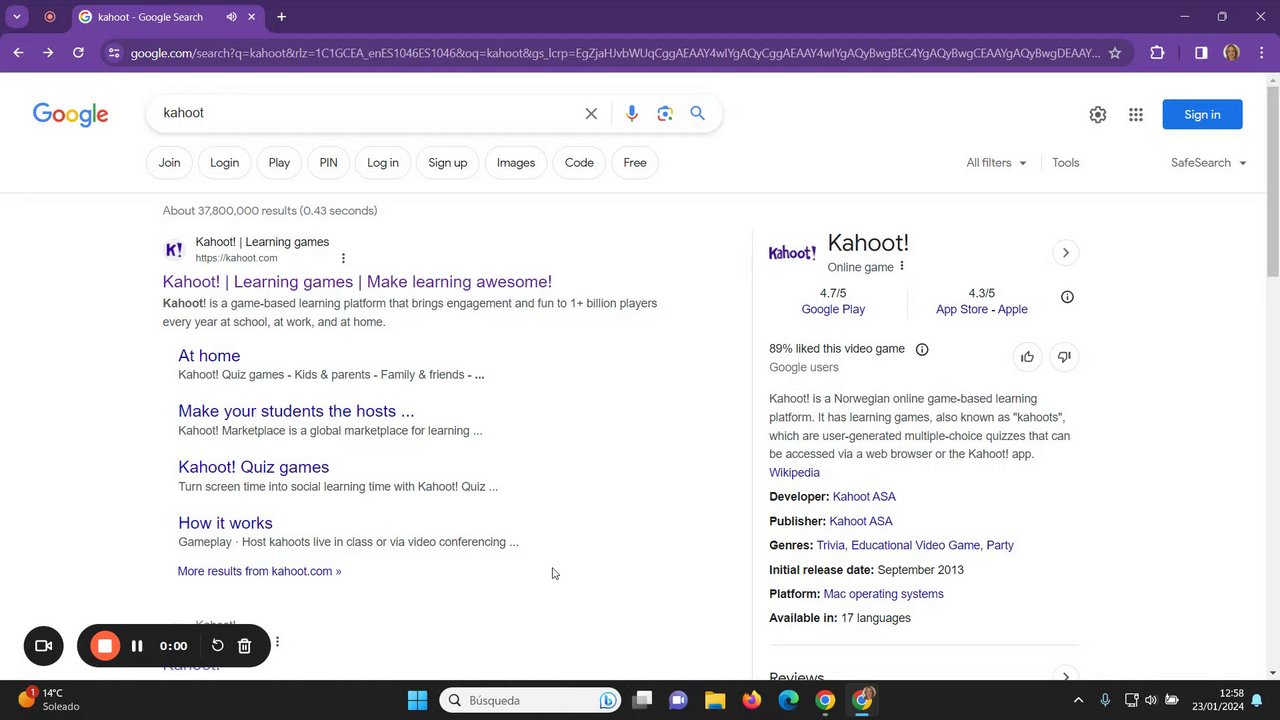Reload the page in Chrome
This screenshot has width=1280, height=720.
point(78,52)
